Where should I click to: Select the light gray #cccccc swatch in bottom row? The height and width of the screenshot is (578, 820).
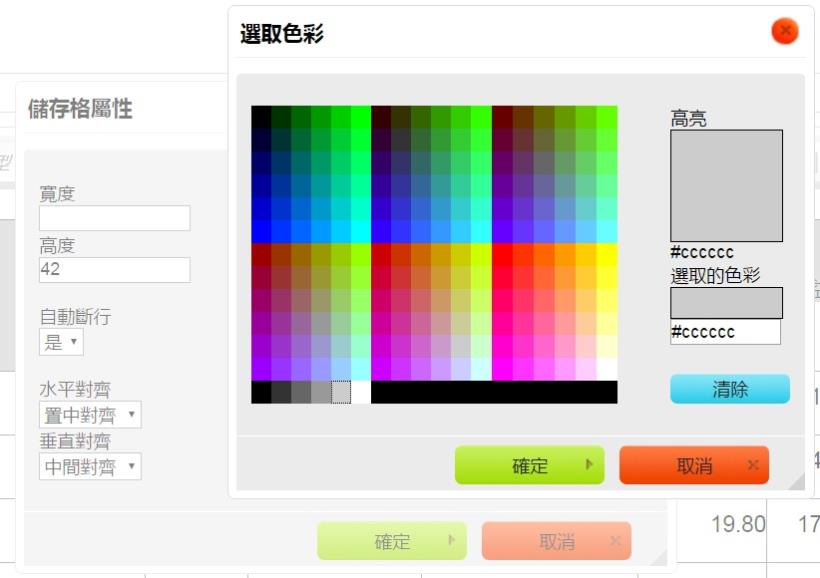click(x=341, y=392)
